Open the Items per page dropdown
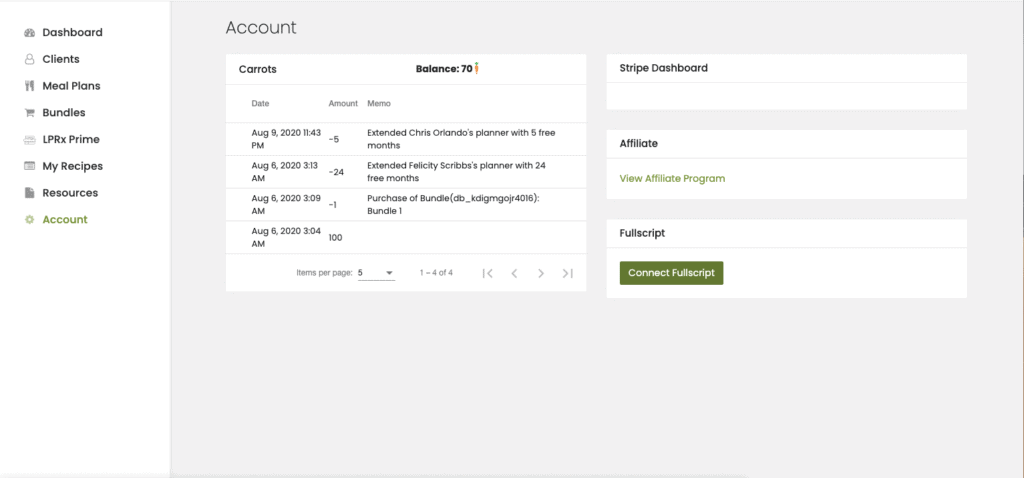 pyautogui.click(x=376, y=273)
